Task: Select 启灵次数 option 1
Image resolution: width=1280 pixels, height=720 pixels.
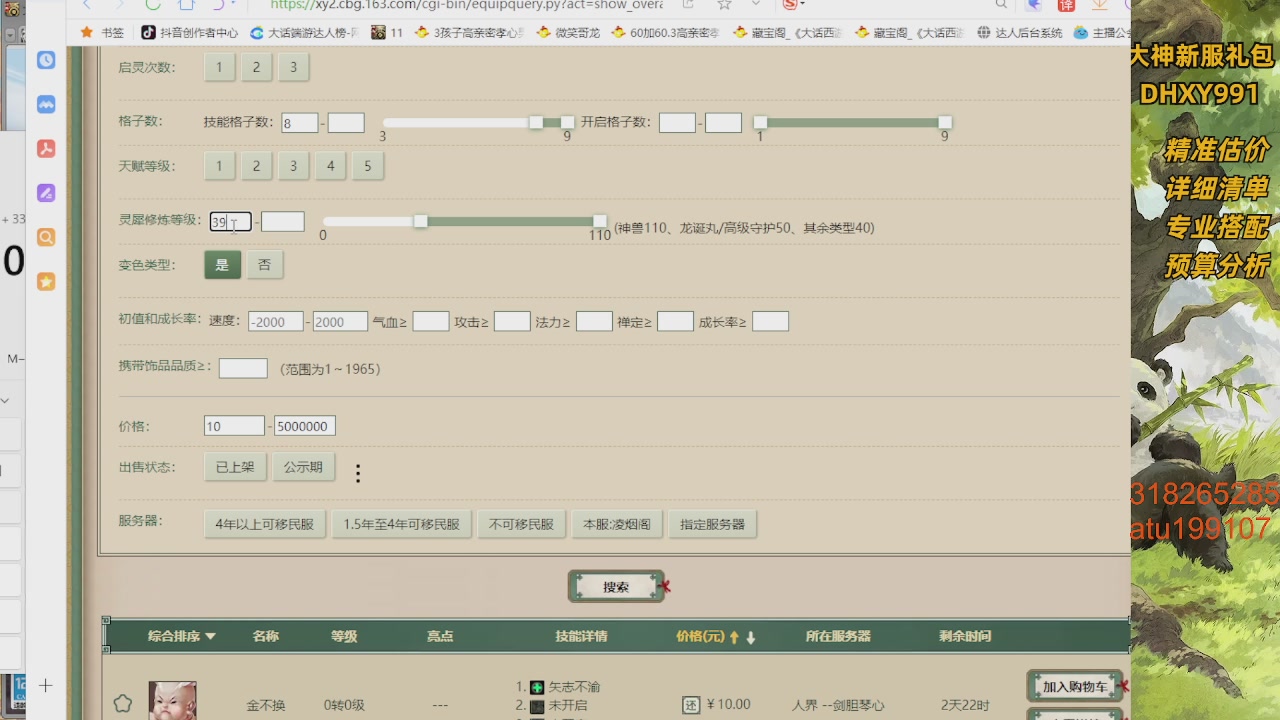Action: (219, 67)
